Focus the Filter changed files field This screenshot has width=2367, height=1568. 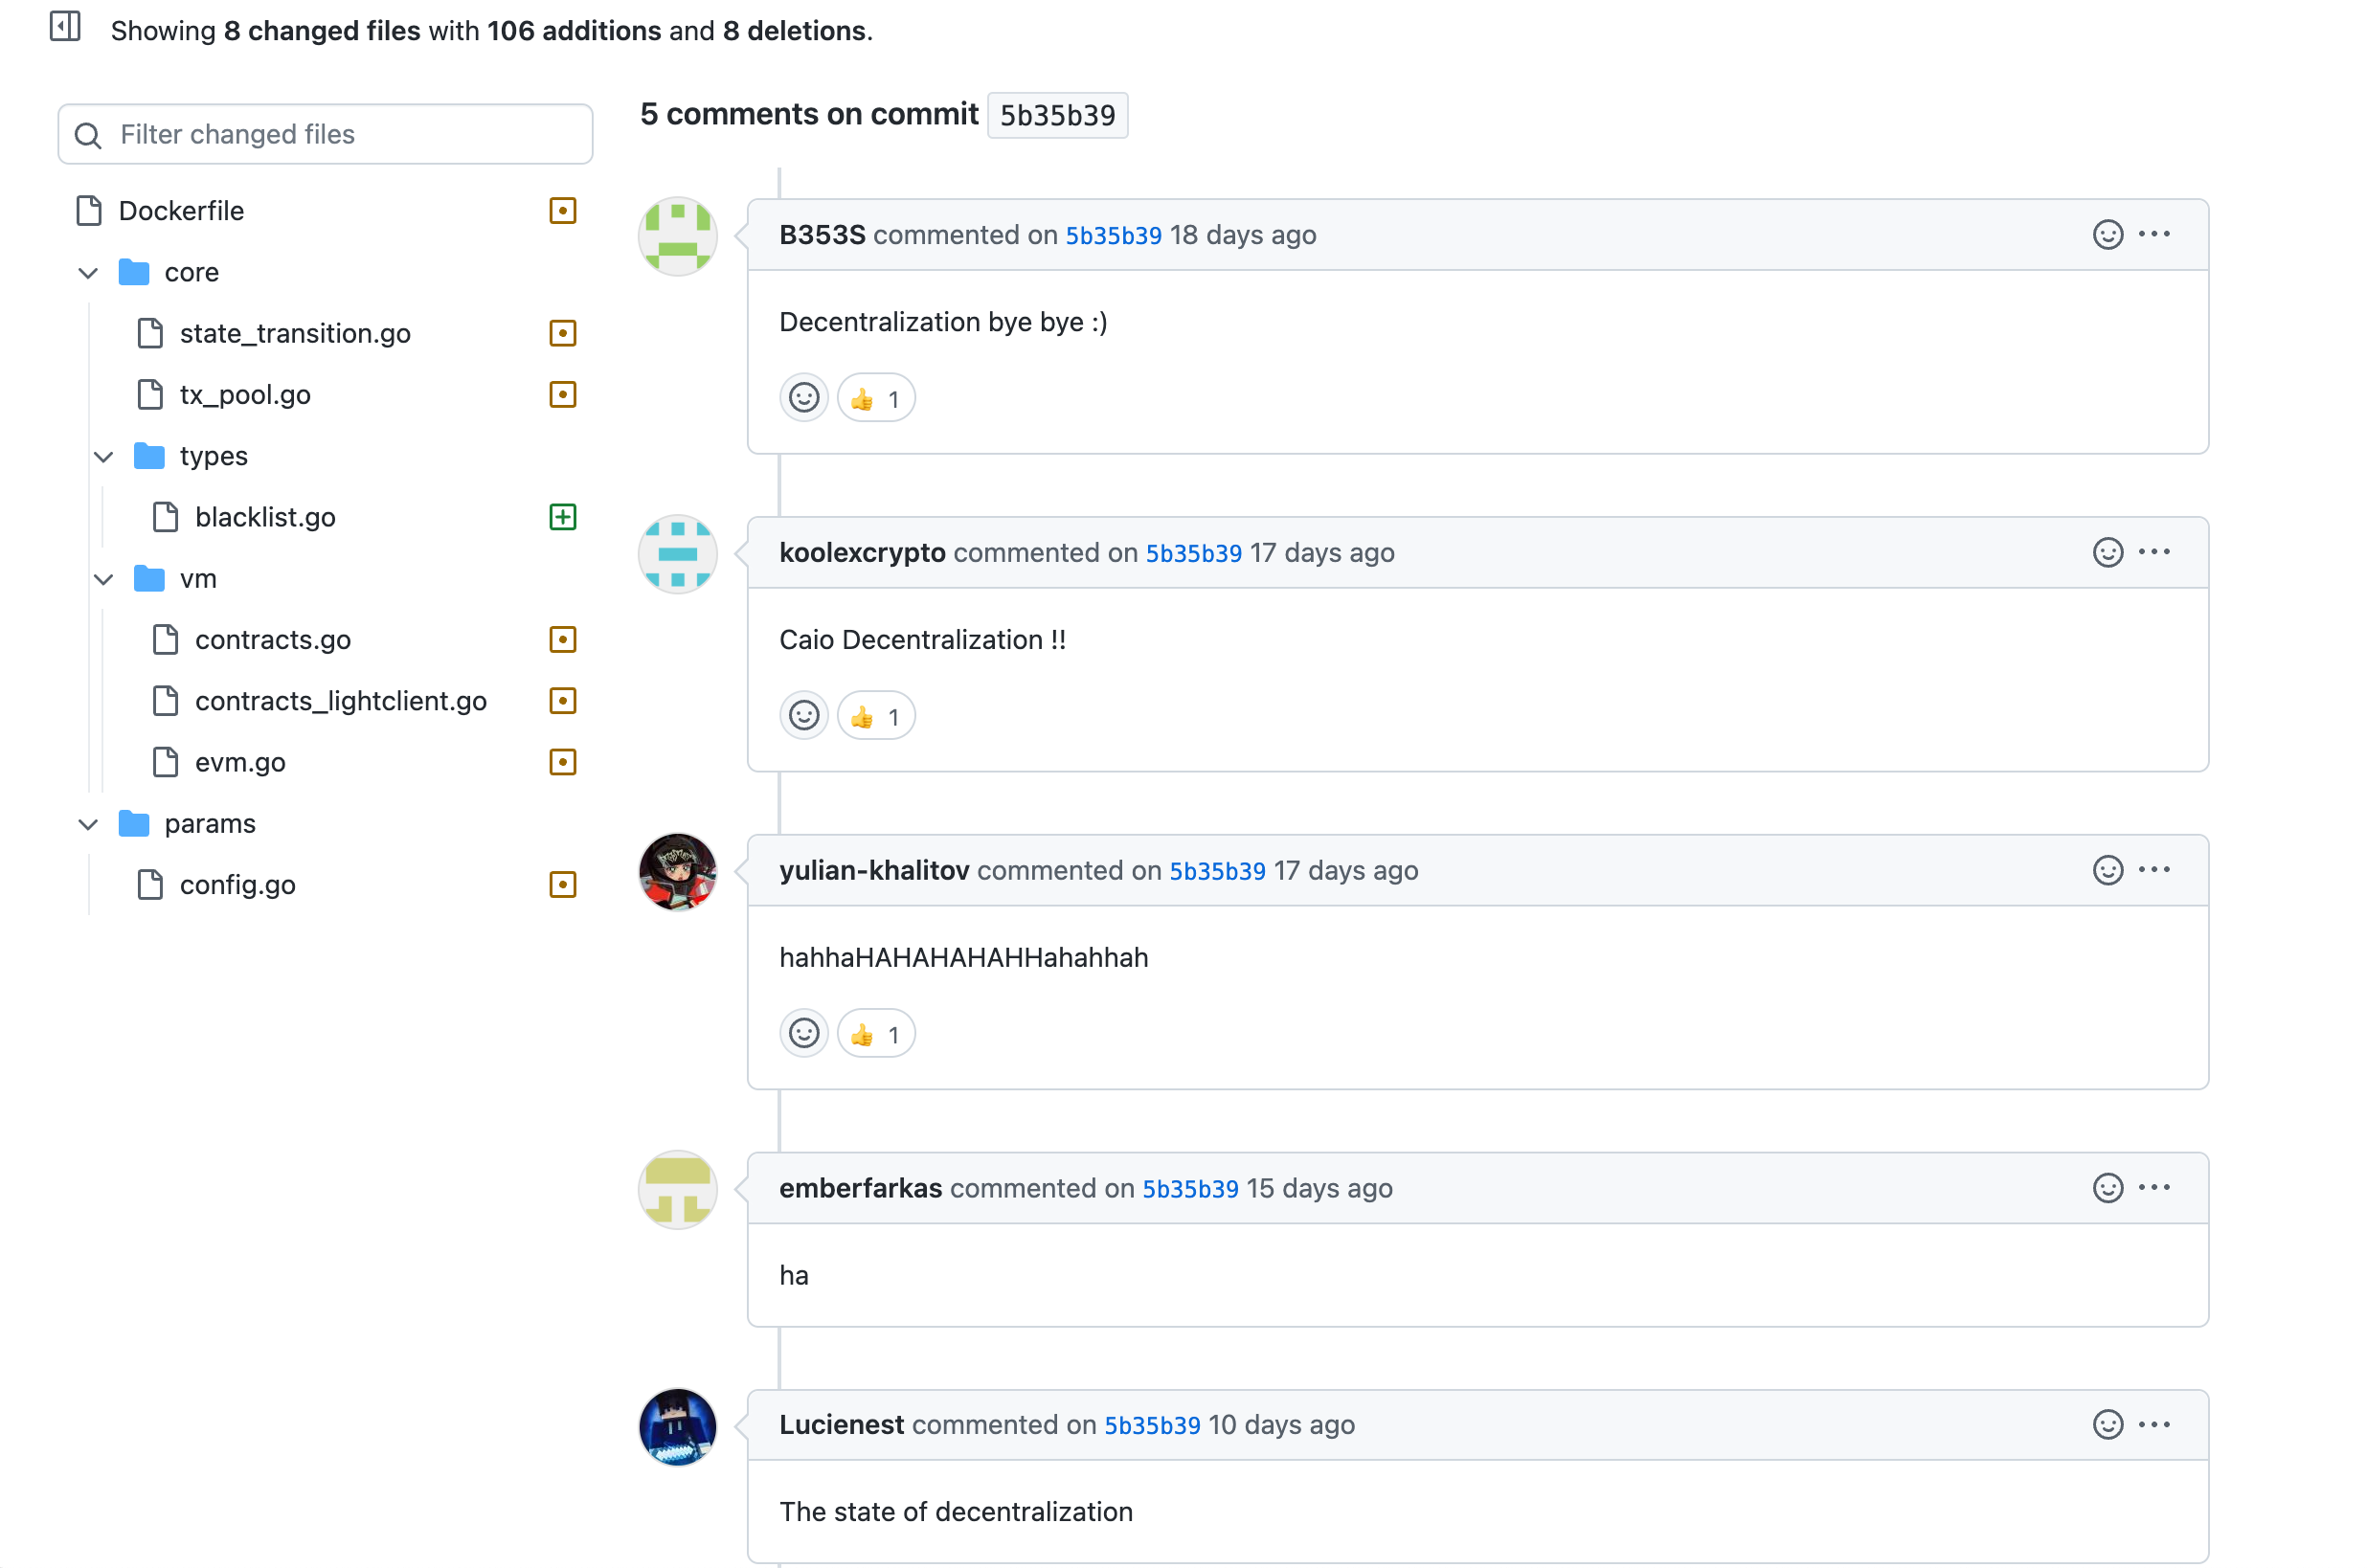pos(340,134)
